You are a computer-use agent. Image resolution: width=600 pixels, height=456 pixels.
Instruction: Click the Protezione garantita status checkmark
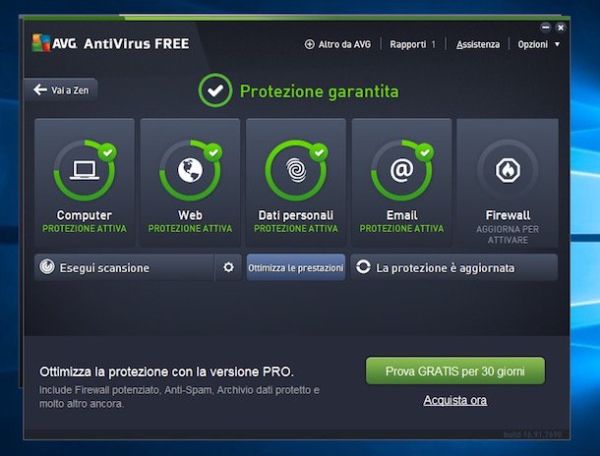(215, 91)
